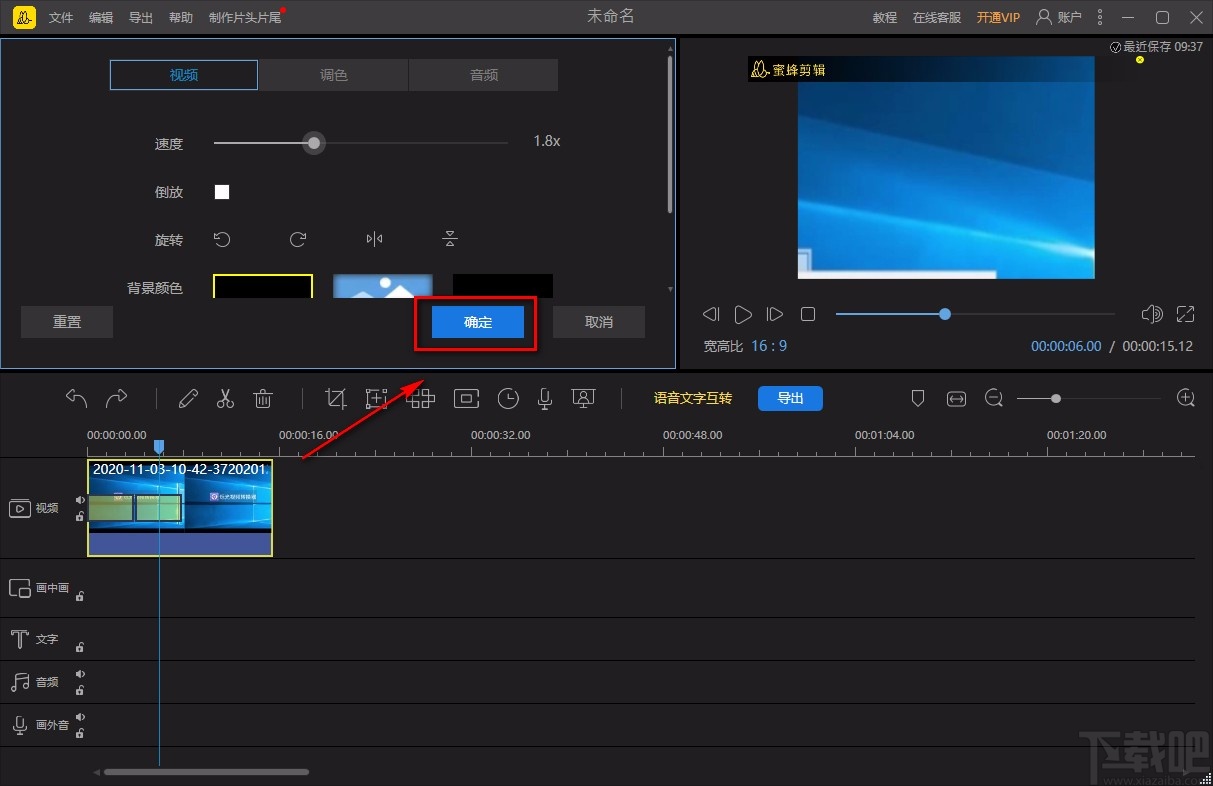Click 开通VIP upgrade link
The width and height of the screenshot is (1213, 786).
[x=998, y=18]
